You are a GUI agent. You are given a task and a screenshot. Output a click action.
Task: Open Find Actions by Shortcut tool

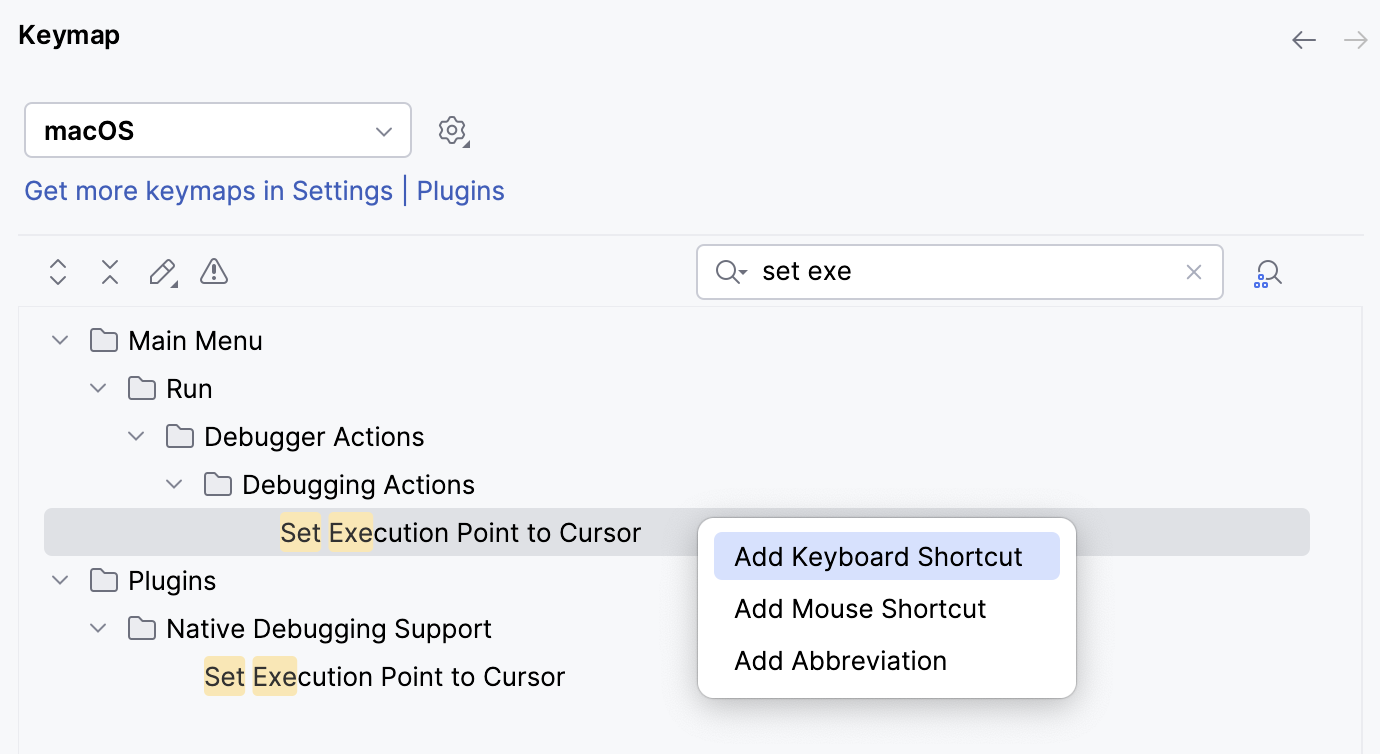[x=1267, y=272]
